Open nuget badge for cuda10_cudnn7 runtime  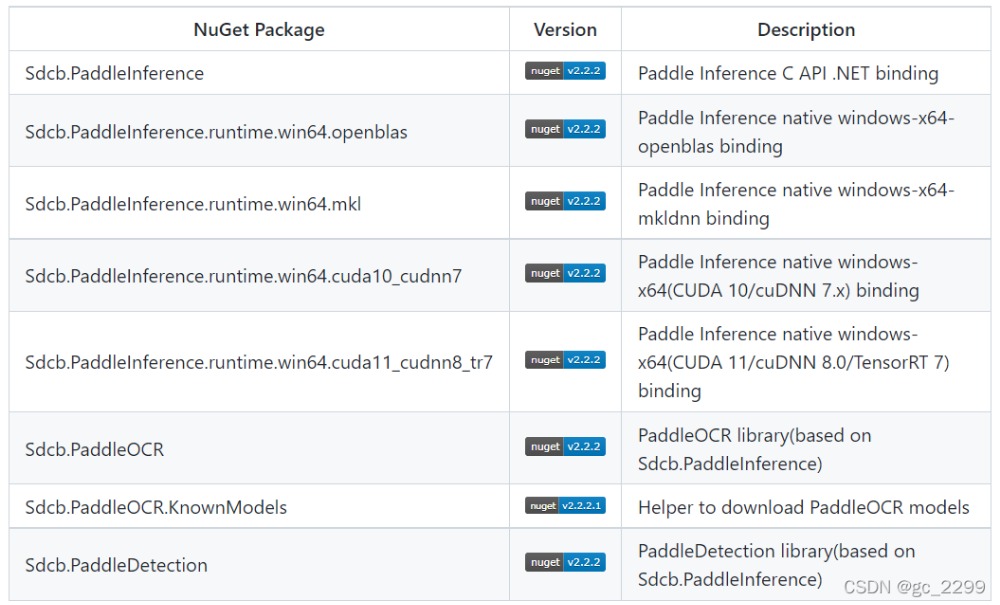click(x=565, y=273)
